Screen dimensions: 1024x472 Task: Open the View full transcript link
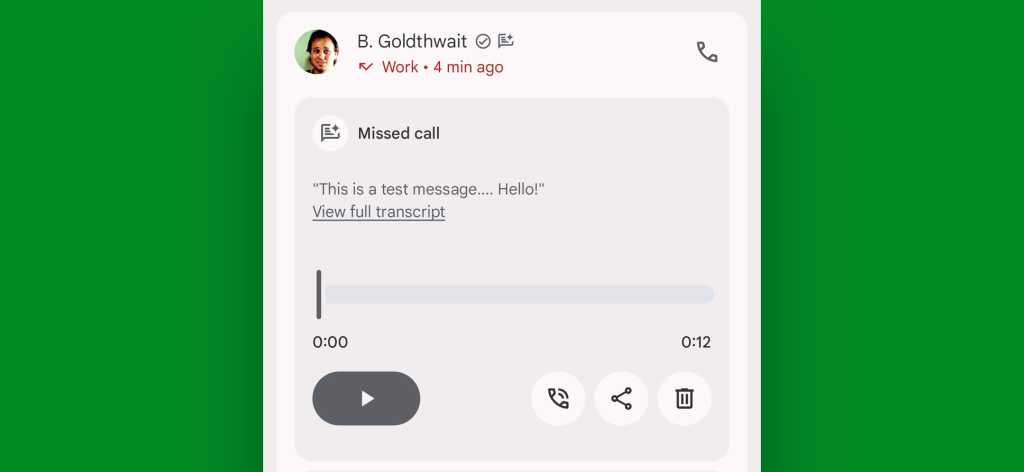(x=379, y=212)
